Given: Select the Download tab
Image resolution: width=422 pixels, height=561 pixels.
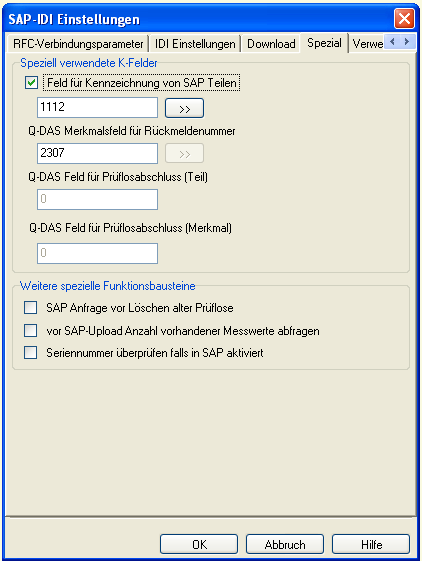Looking at the screenshot, I should coord(271,44).
